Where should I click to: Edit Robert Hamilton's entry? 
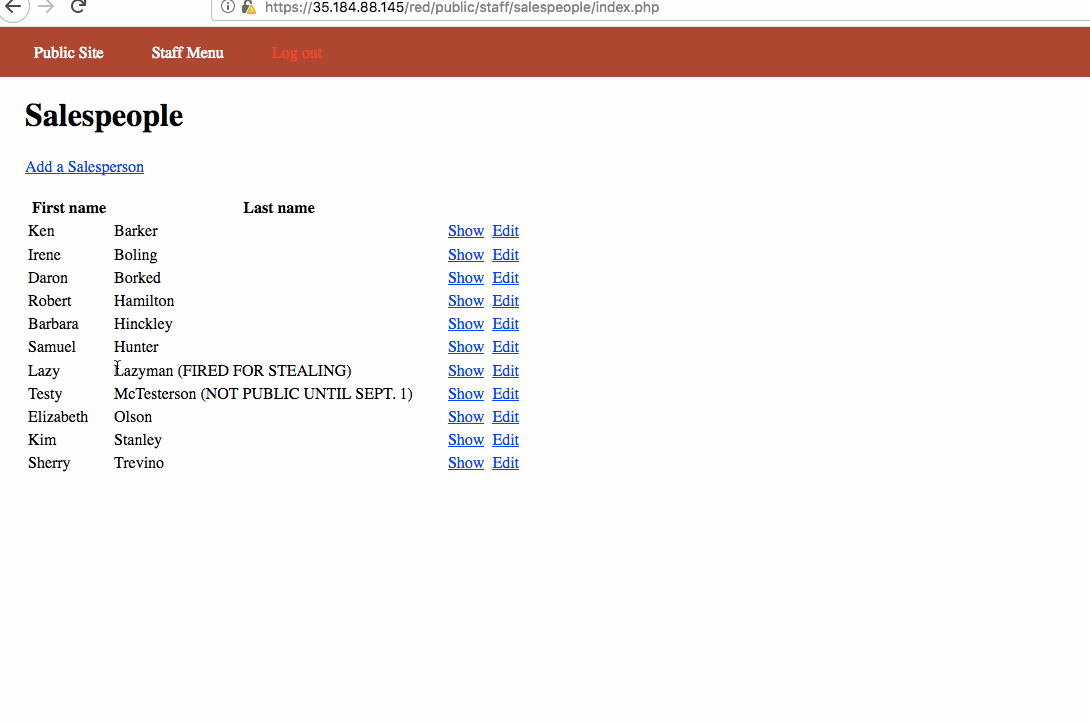[x=505, y=301]
